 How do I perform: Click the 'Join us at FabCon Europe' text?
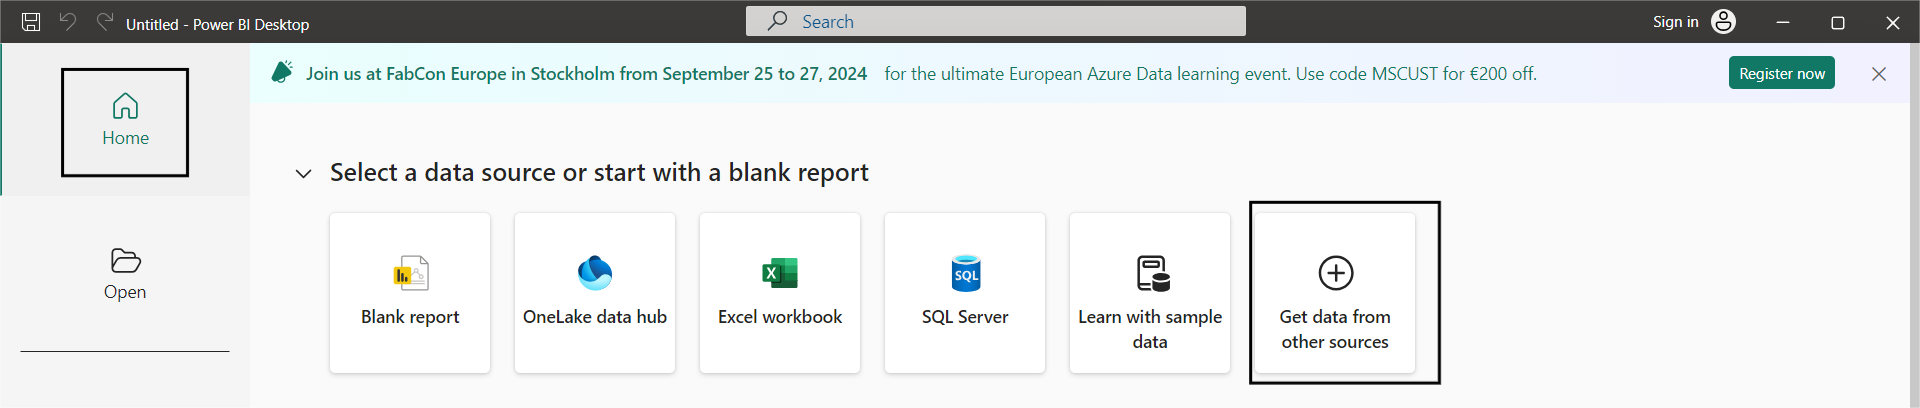pyautogui.click(x=586, y=73)
